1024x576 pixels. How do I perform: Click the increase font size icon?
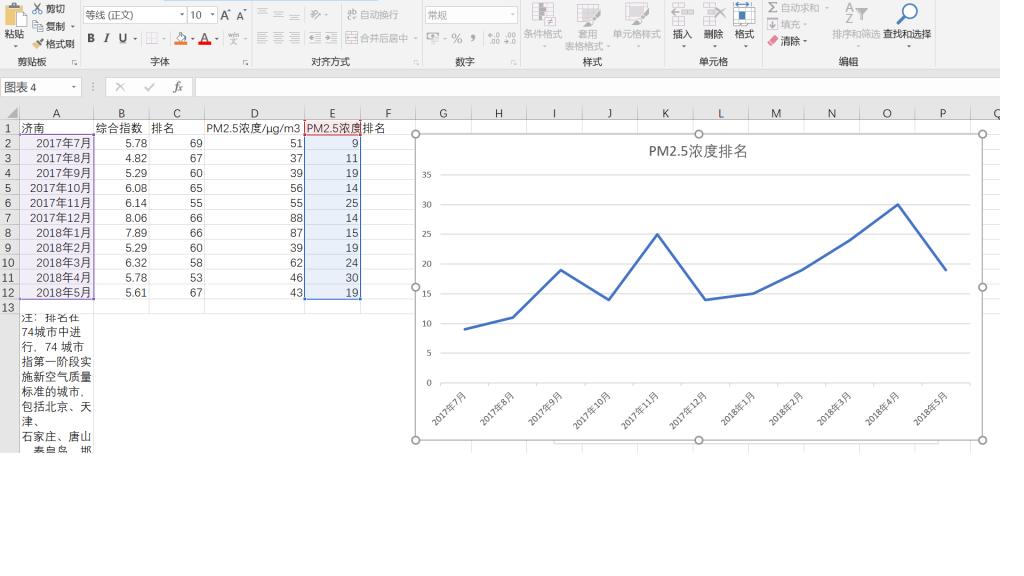[225, 15]
